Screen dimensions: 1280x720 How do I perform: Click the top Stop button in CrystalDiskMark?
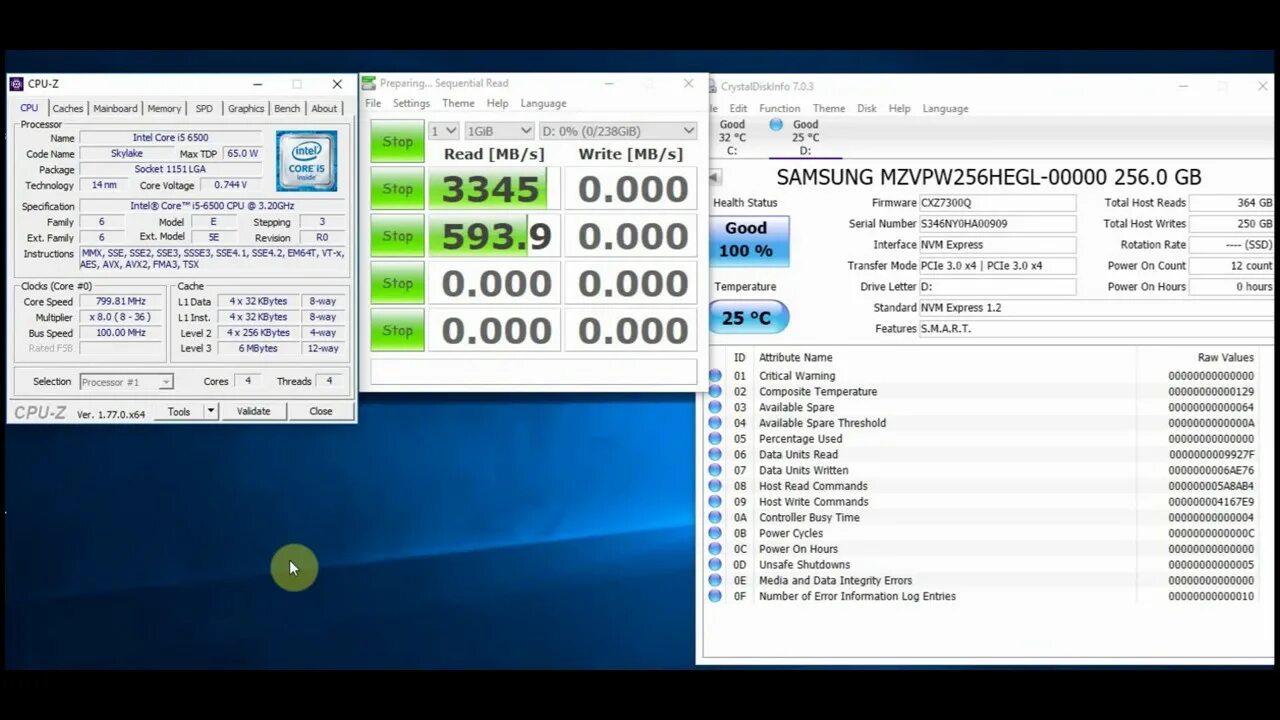click(x=397, y=142)
